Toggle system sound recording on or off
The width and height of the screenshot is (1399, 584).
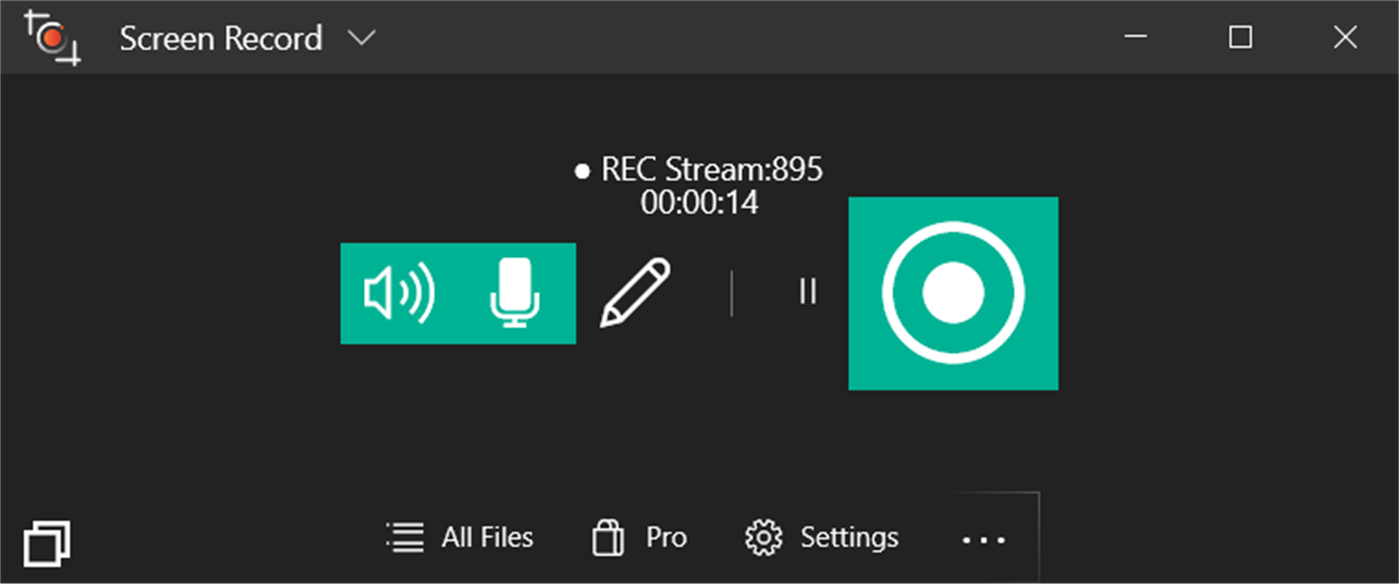pos(400,292)
